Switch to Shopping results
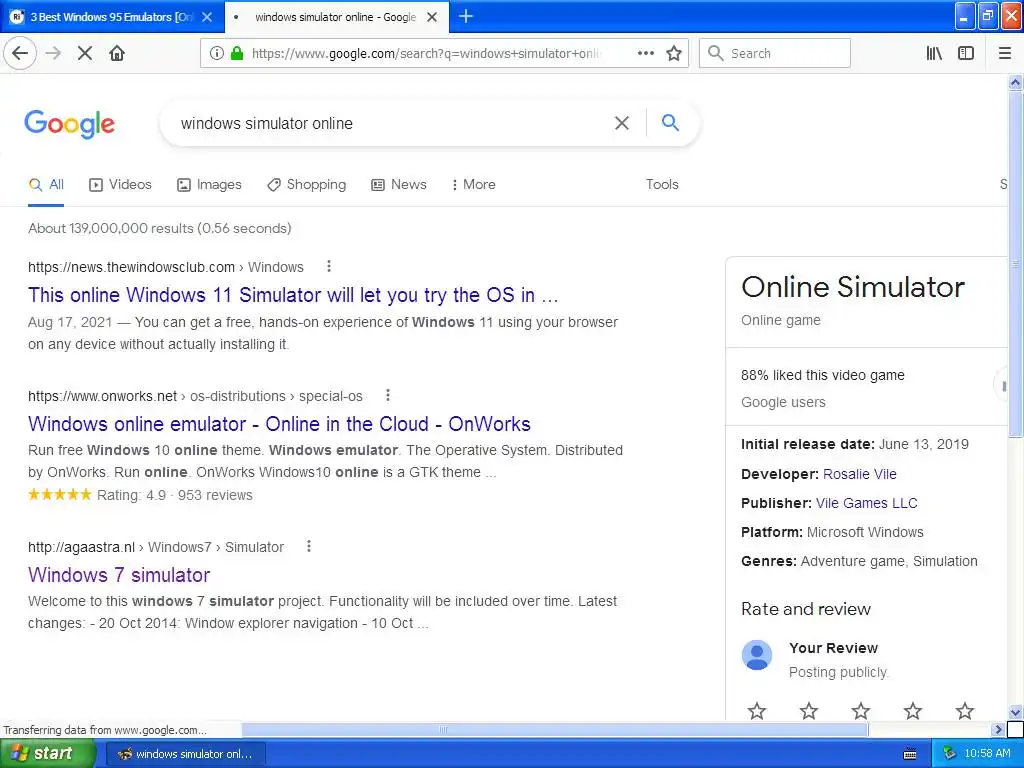The width and height of the screenshot is (1024, 768). point(307,185)
